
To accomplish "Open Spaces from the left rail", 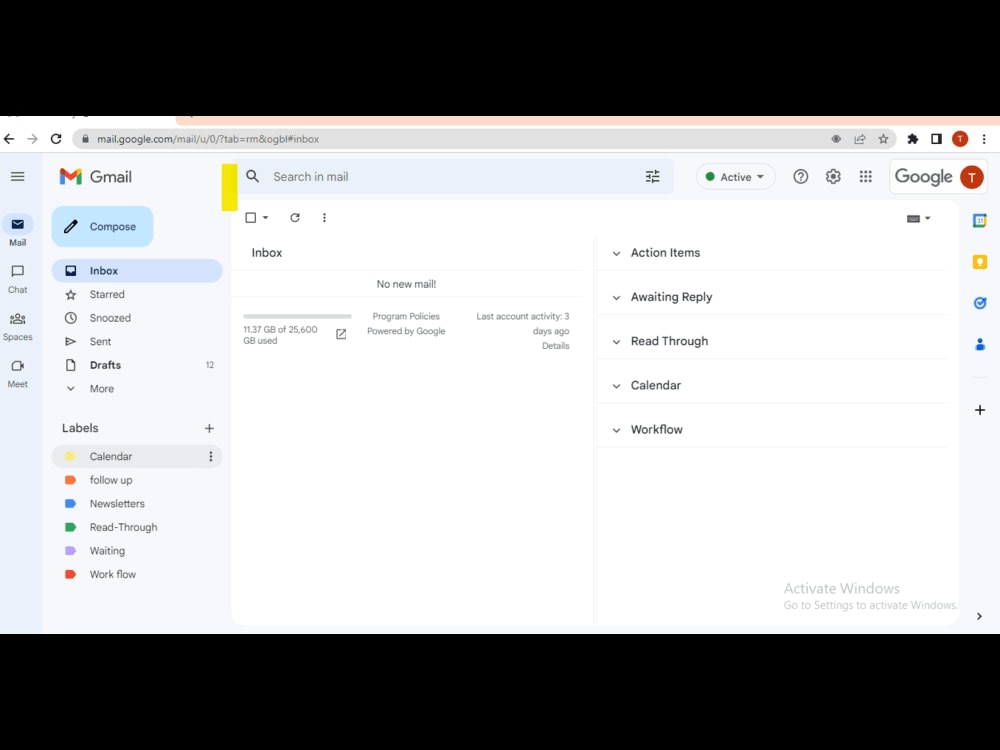I will coord(18,326).
